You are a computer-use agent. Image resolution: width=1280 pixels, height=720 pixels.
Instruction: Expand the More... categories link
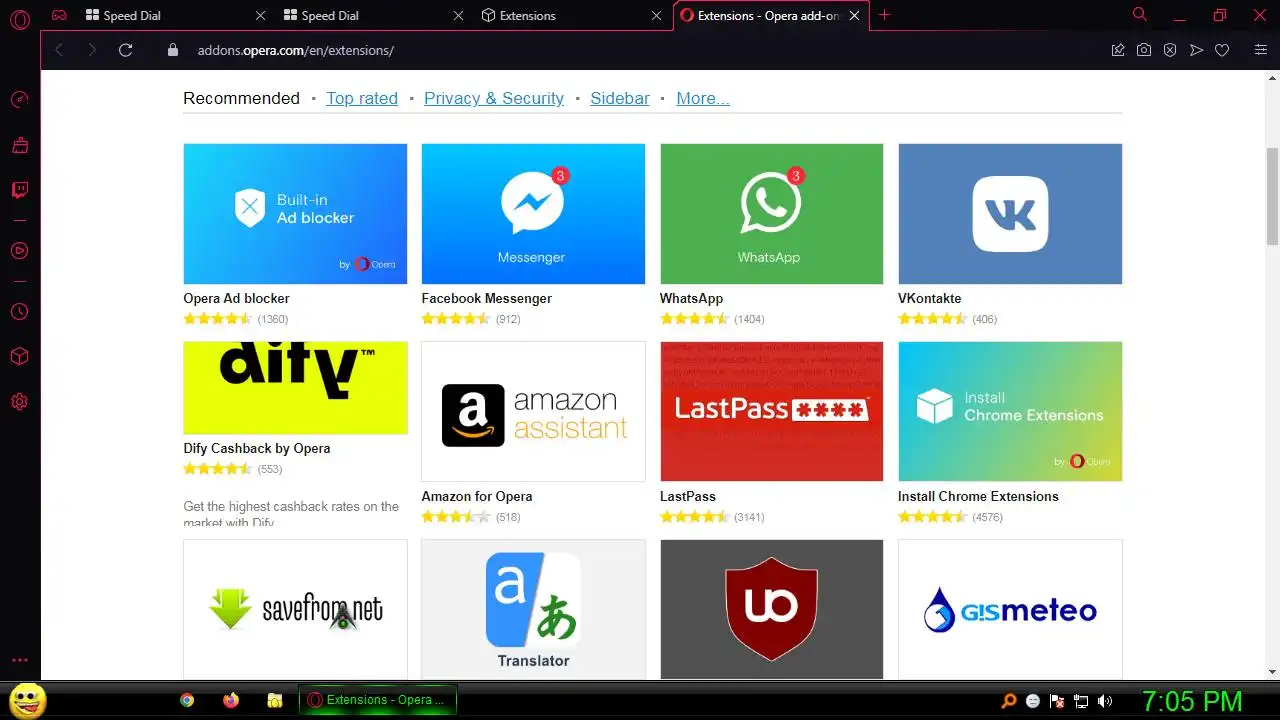point(703,98)
